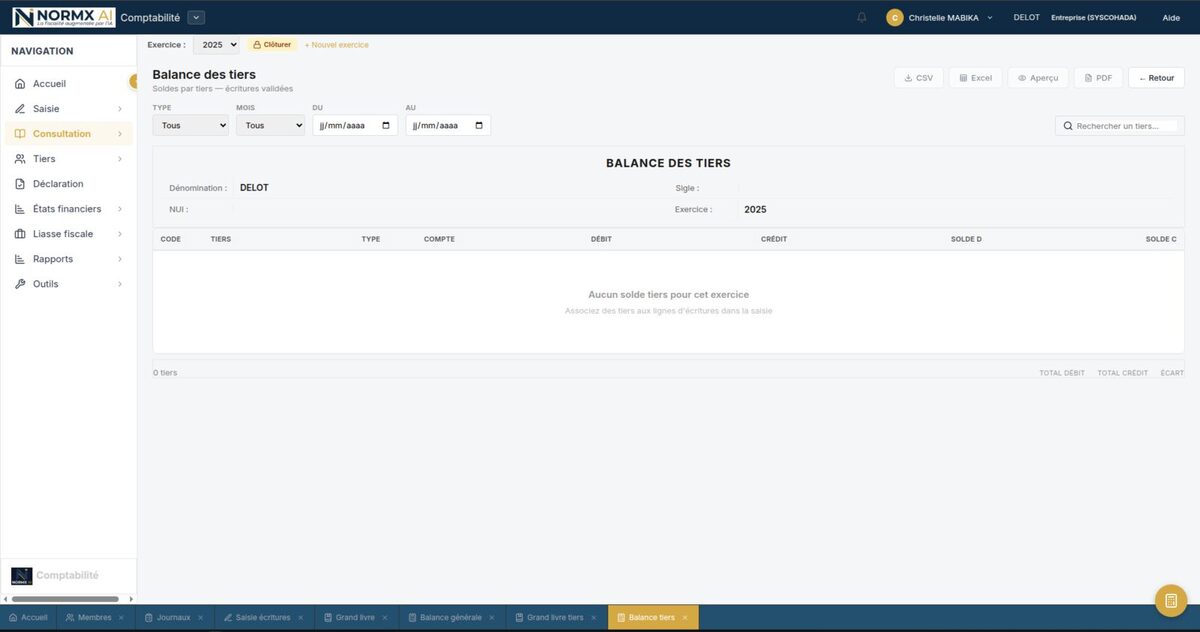Expand the Christelle MABIKA user menu
1200x632 pixels.
point(990,18)
